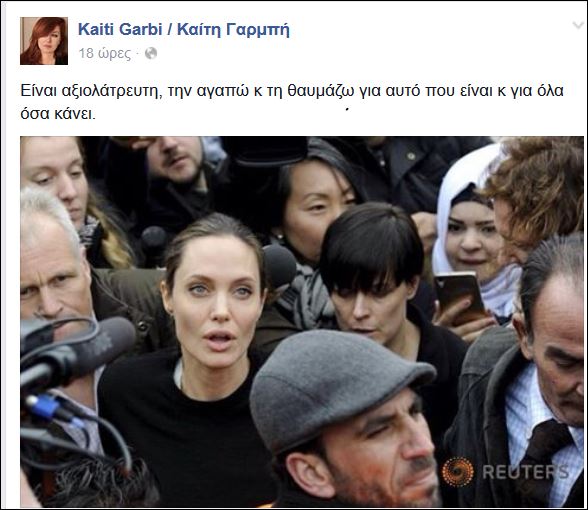Viewport: 588px width, 510px height.
Task: Click the "REUTERS" watermark text
Action: tap(525, 472)
